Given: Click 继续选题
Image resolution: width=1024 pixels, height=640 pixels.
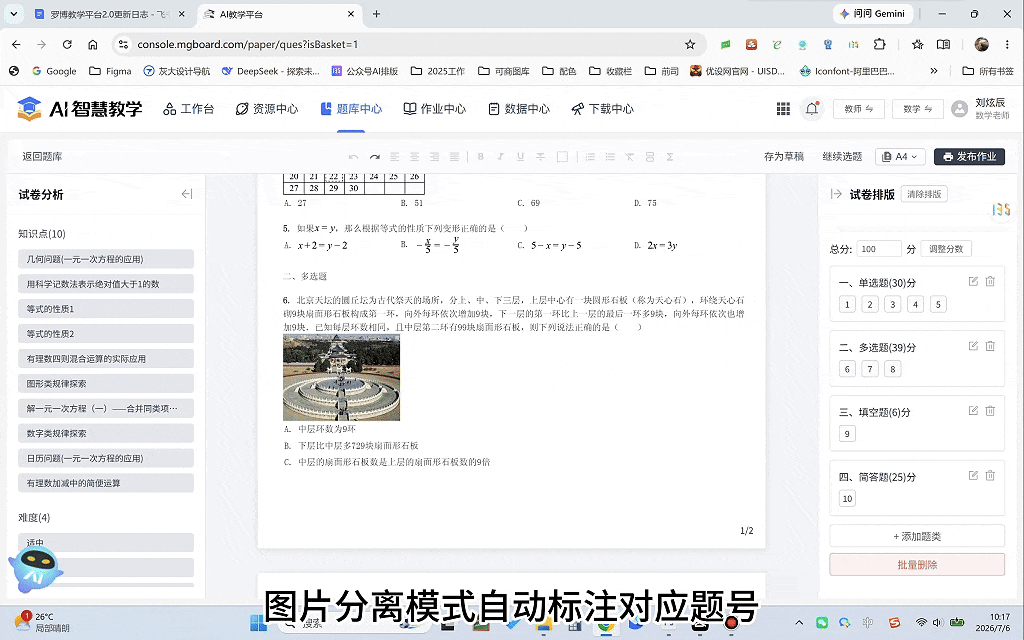Looking at the screenshot, I should click(x=842, y=157).
